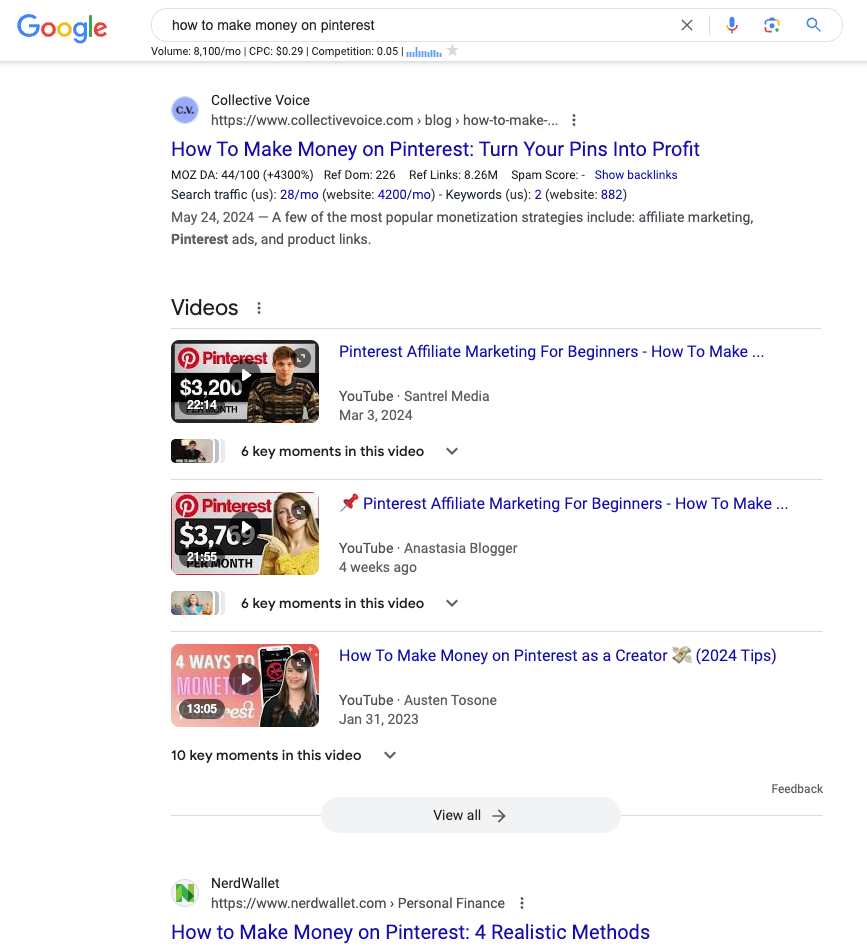Viewport: 867px width, 946px height.
Task: Click the 4200/mo website traffic link
Action: point(404,195)
